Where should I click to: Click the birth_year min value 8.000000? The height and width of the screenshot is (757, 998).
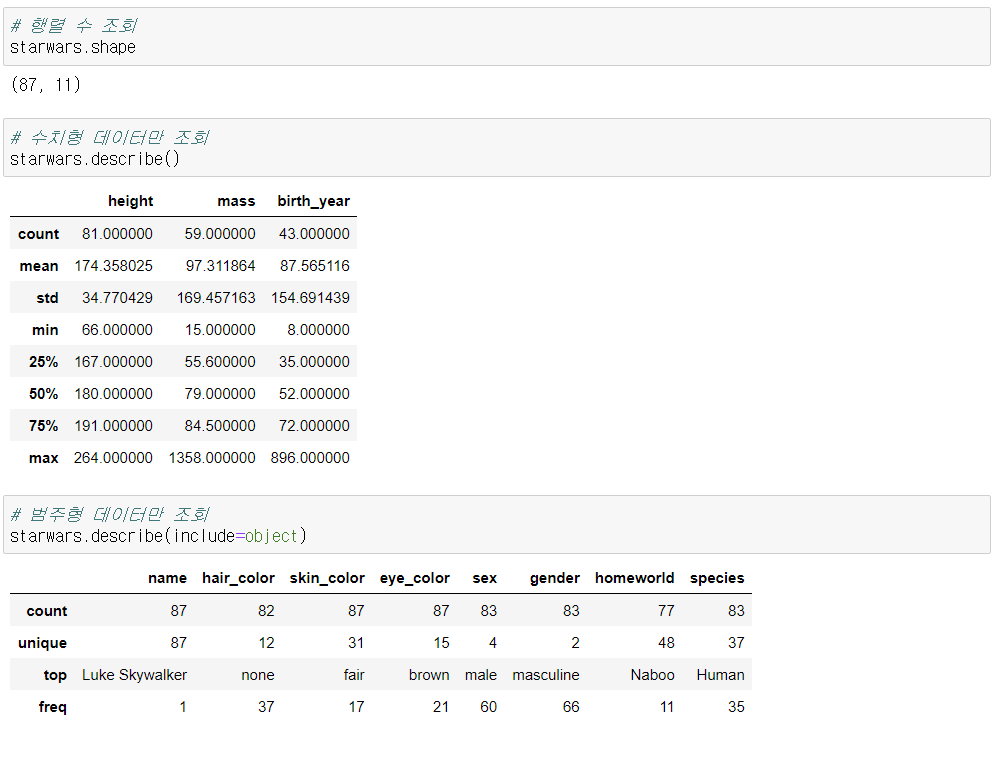point(318,330)
